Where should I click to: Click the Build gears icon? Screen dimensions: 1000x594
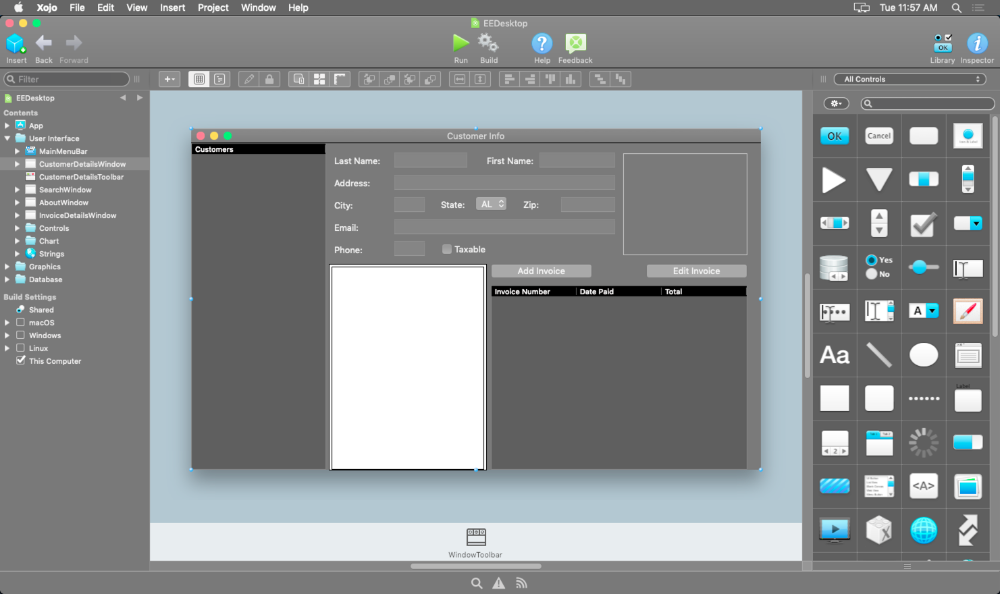[488, 42]
